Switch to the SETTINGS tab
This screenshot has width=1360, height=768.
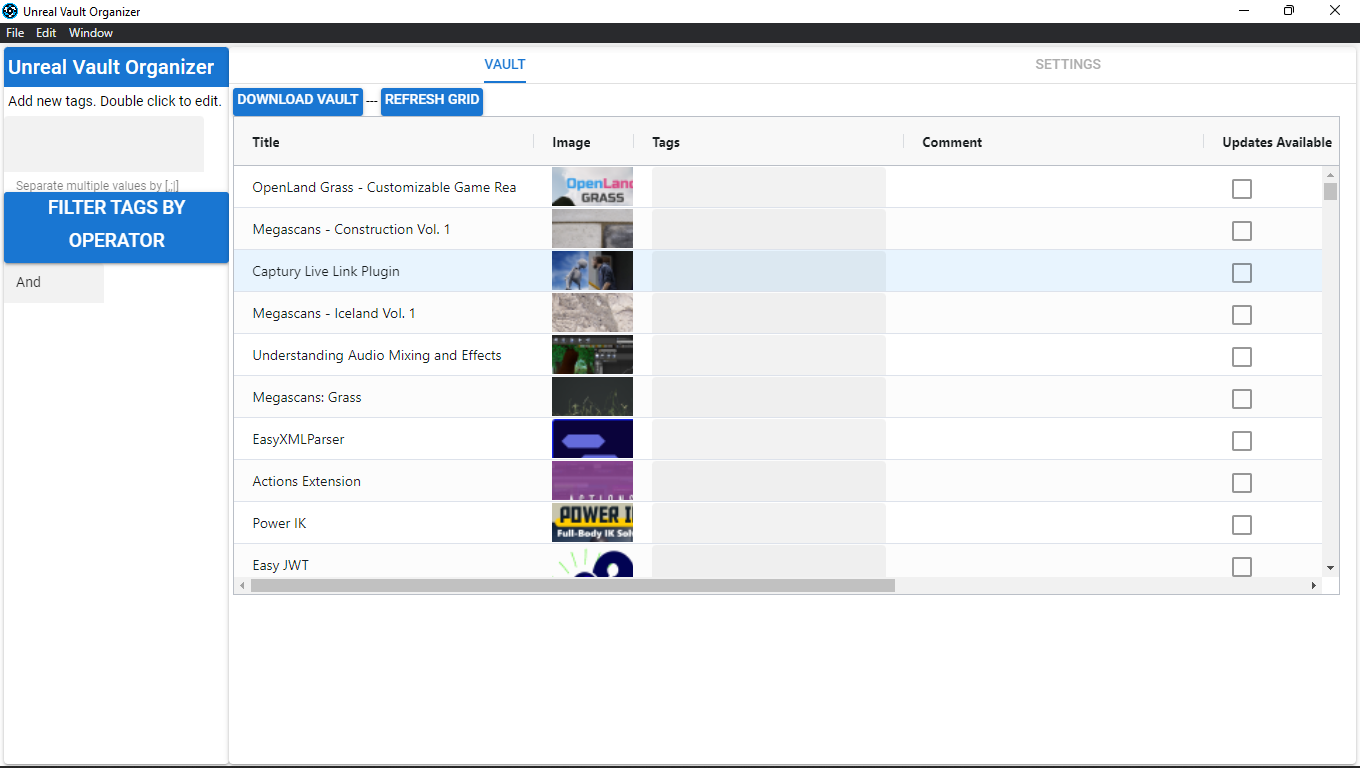[x=1068, y=64]
